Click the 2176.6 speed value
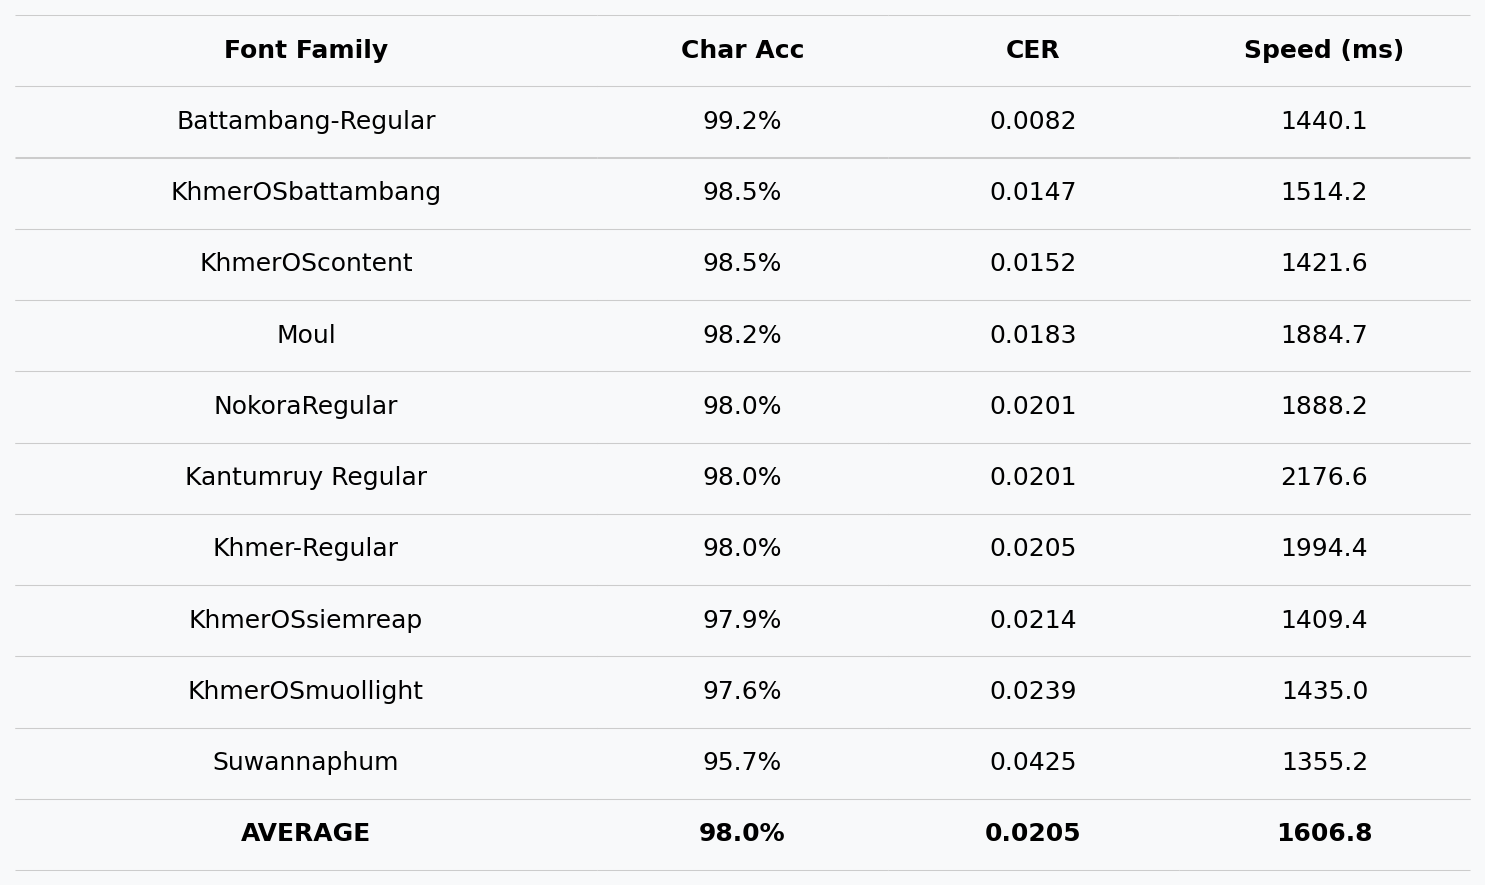Viewport: 1485px width, 885px height. coord(1323,478)
